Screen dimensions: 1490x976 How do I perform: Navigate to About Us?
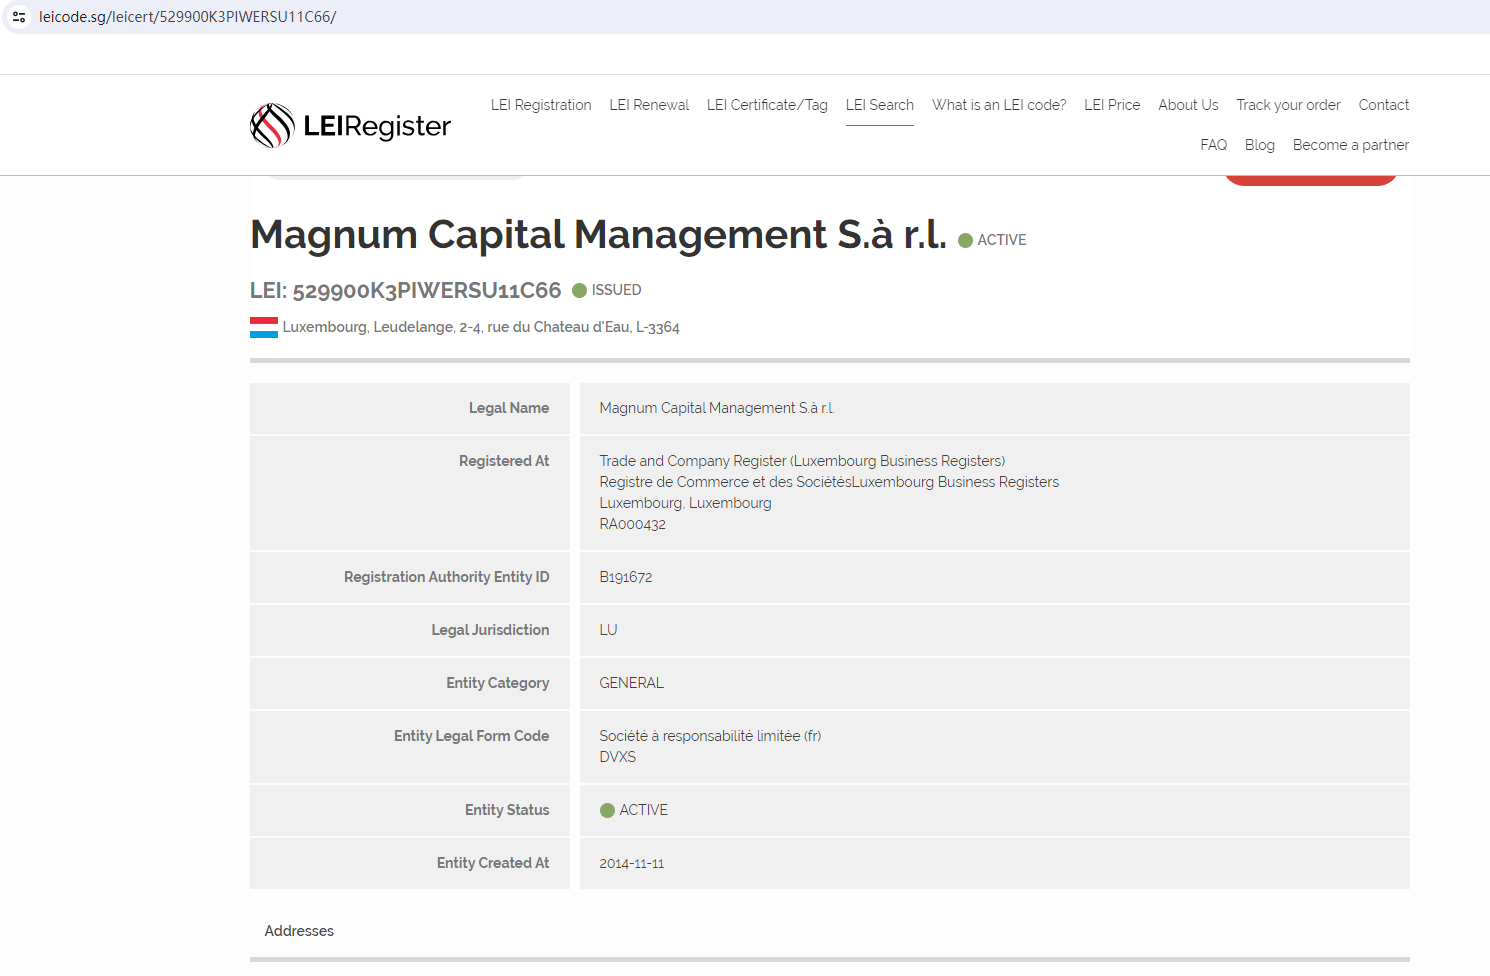point(1188,105)
